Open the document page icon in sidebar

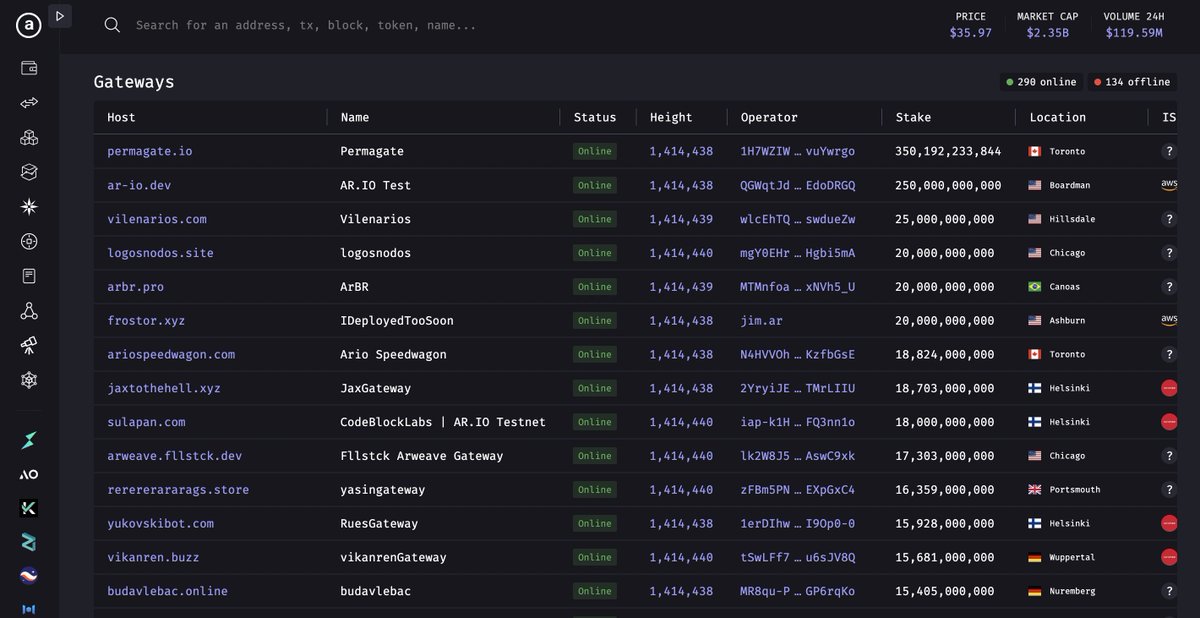pyautogui.click(x=29, y=276)
